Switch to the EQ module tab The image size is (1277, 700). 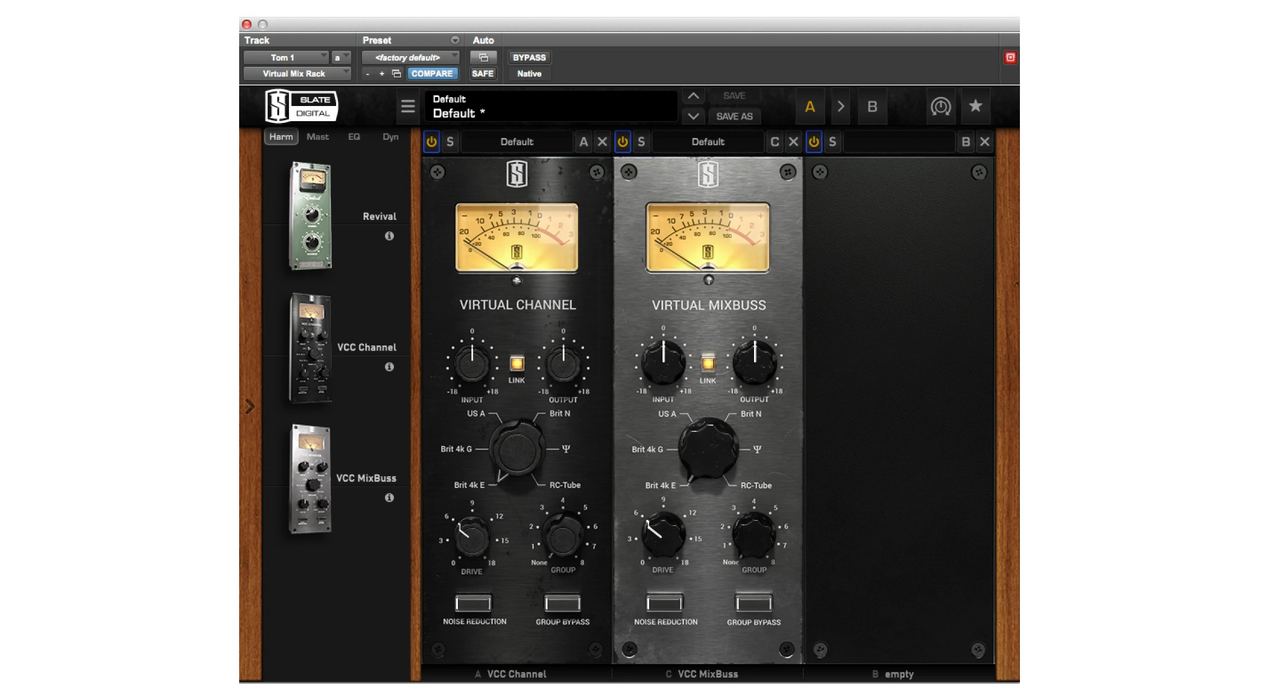(354, 137)
